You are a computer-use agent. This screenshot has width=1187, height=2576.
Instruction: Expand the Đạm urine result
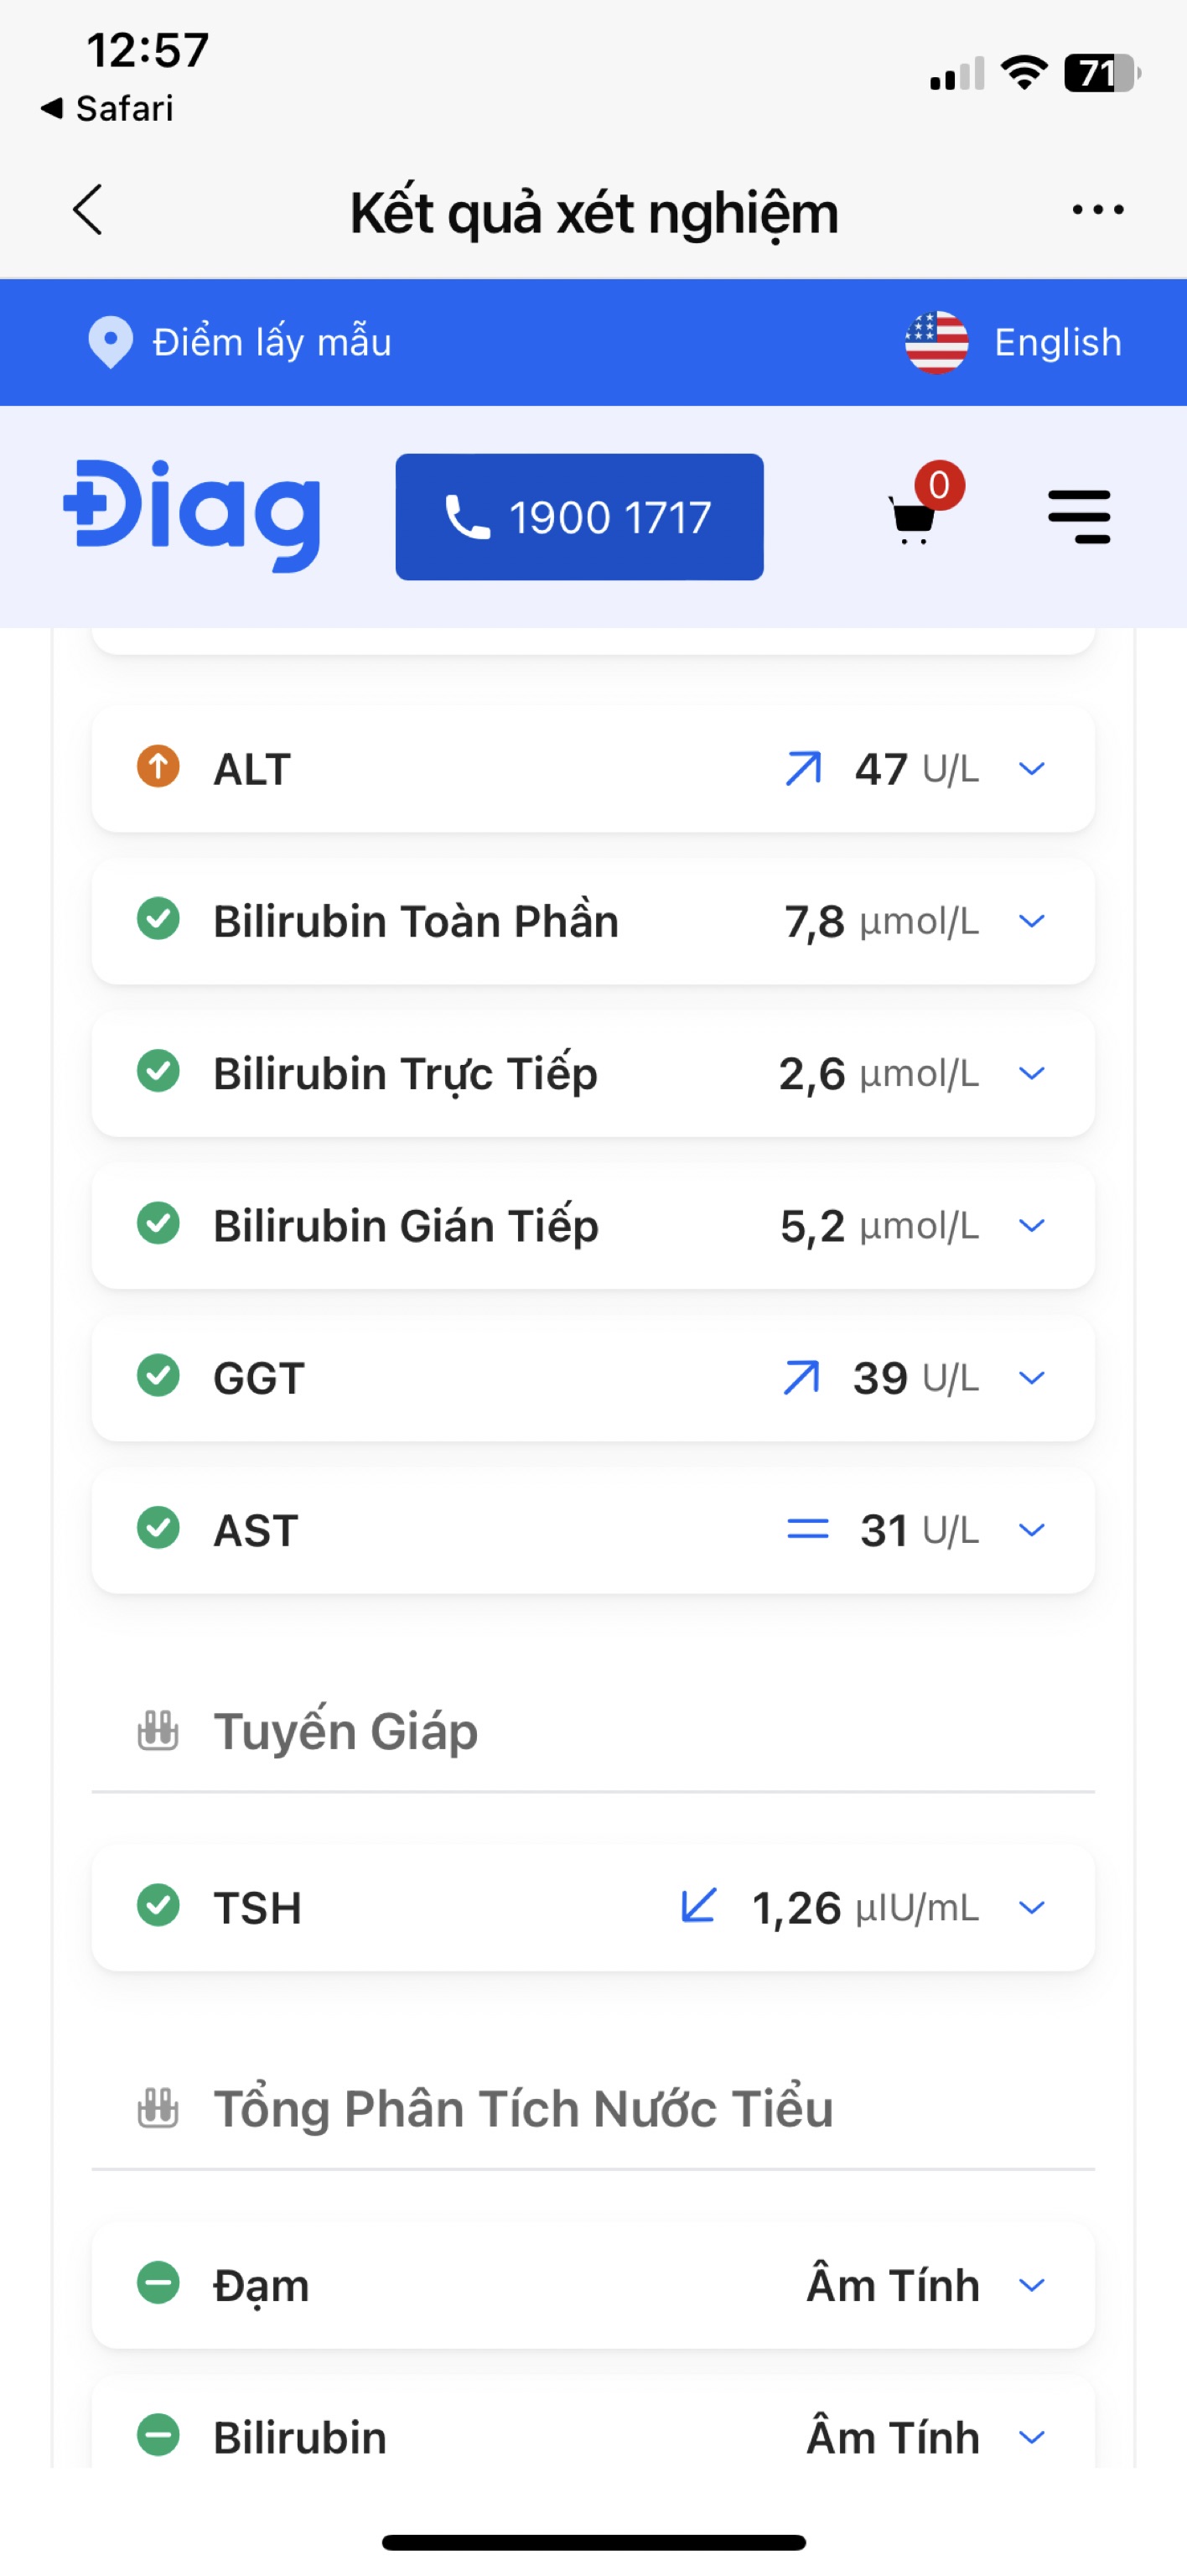1031,2285
